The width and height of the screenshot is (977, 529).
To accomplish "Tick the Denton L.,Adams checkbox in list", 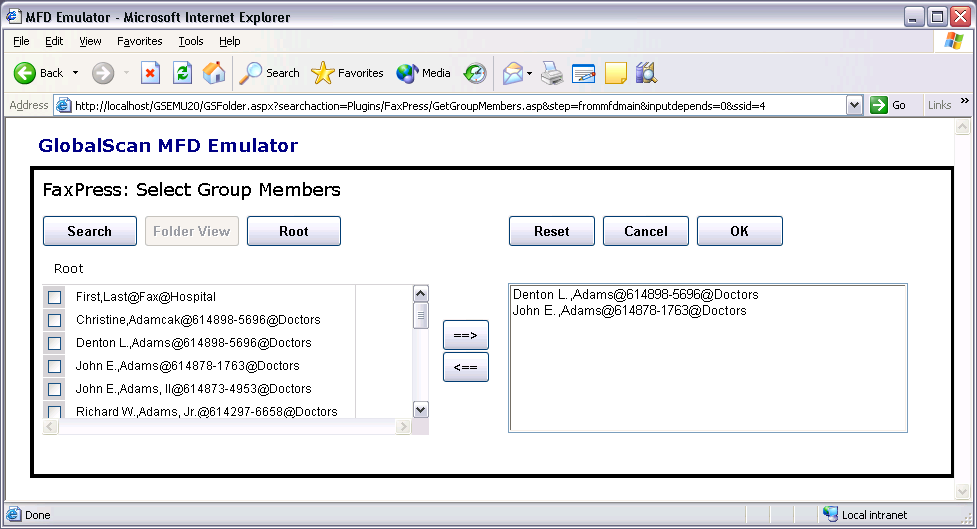I will click(55, 343).
